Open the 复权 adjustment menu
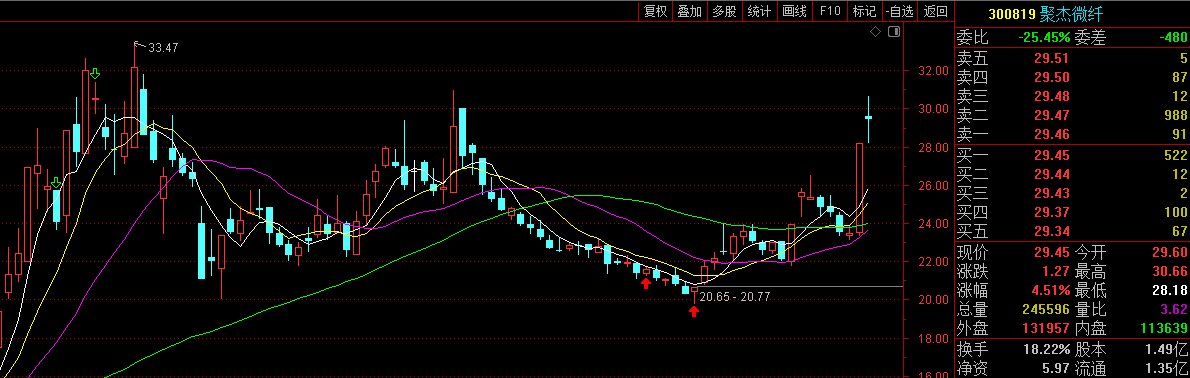The height and width of the screenshot is (378, 1190). [655, 11]
